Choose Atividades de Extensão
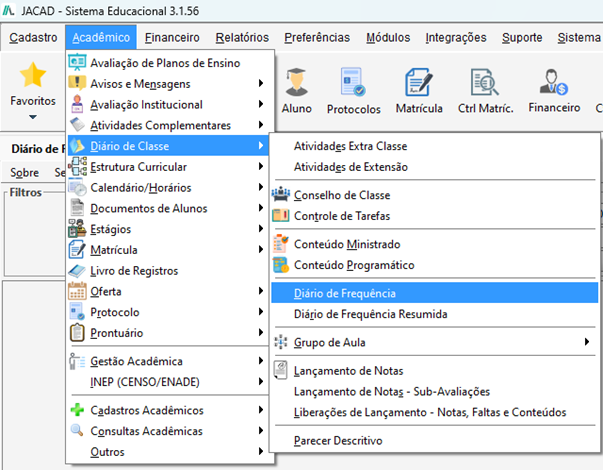 tap(435, 167)
